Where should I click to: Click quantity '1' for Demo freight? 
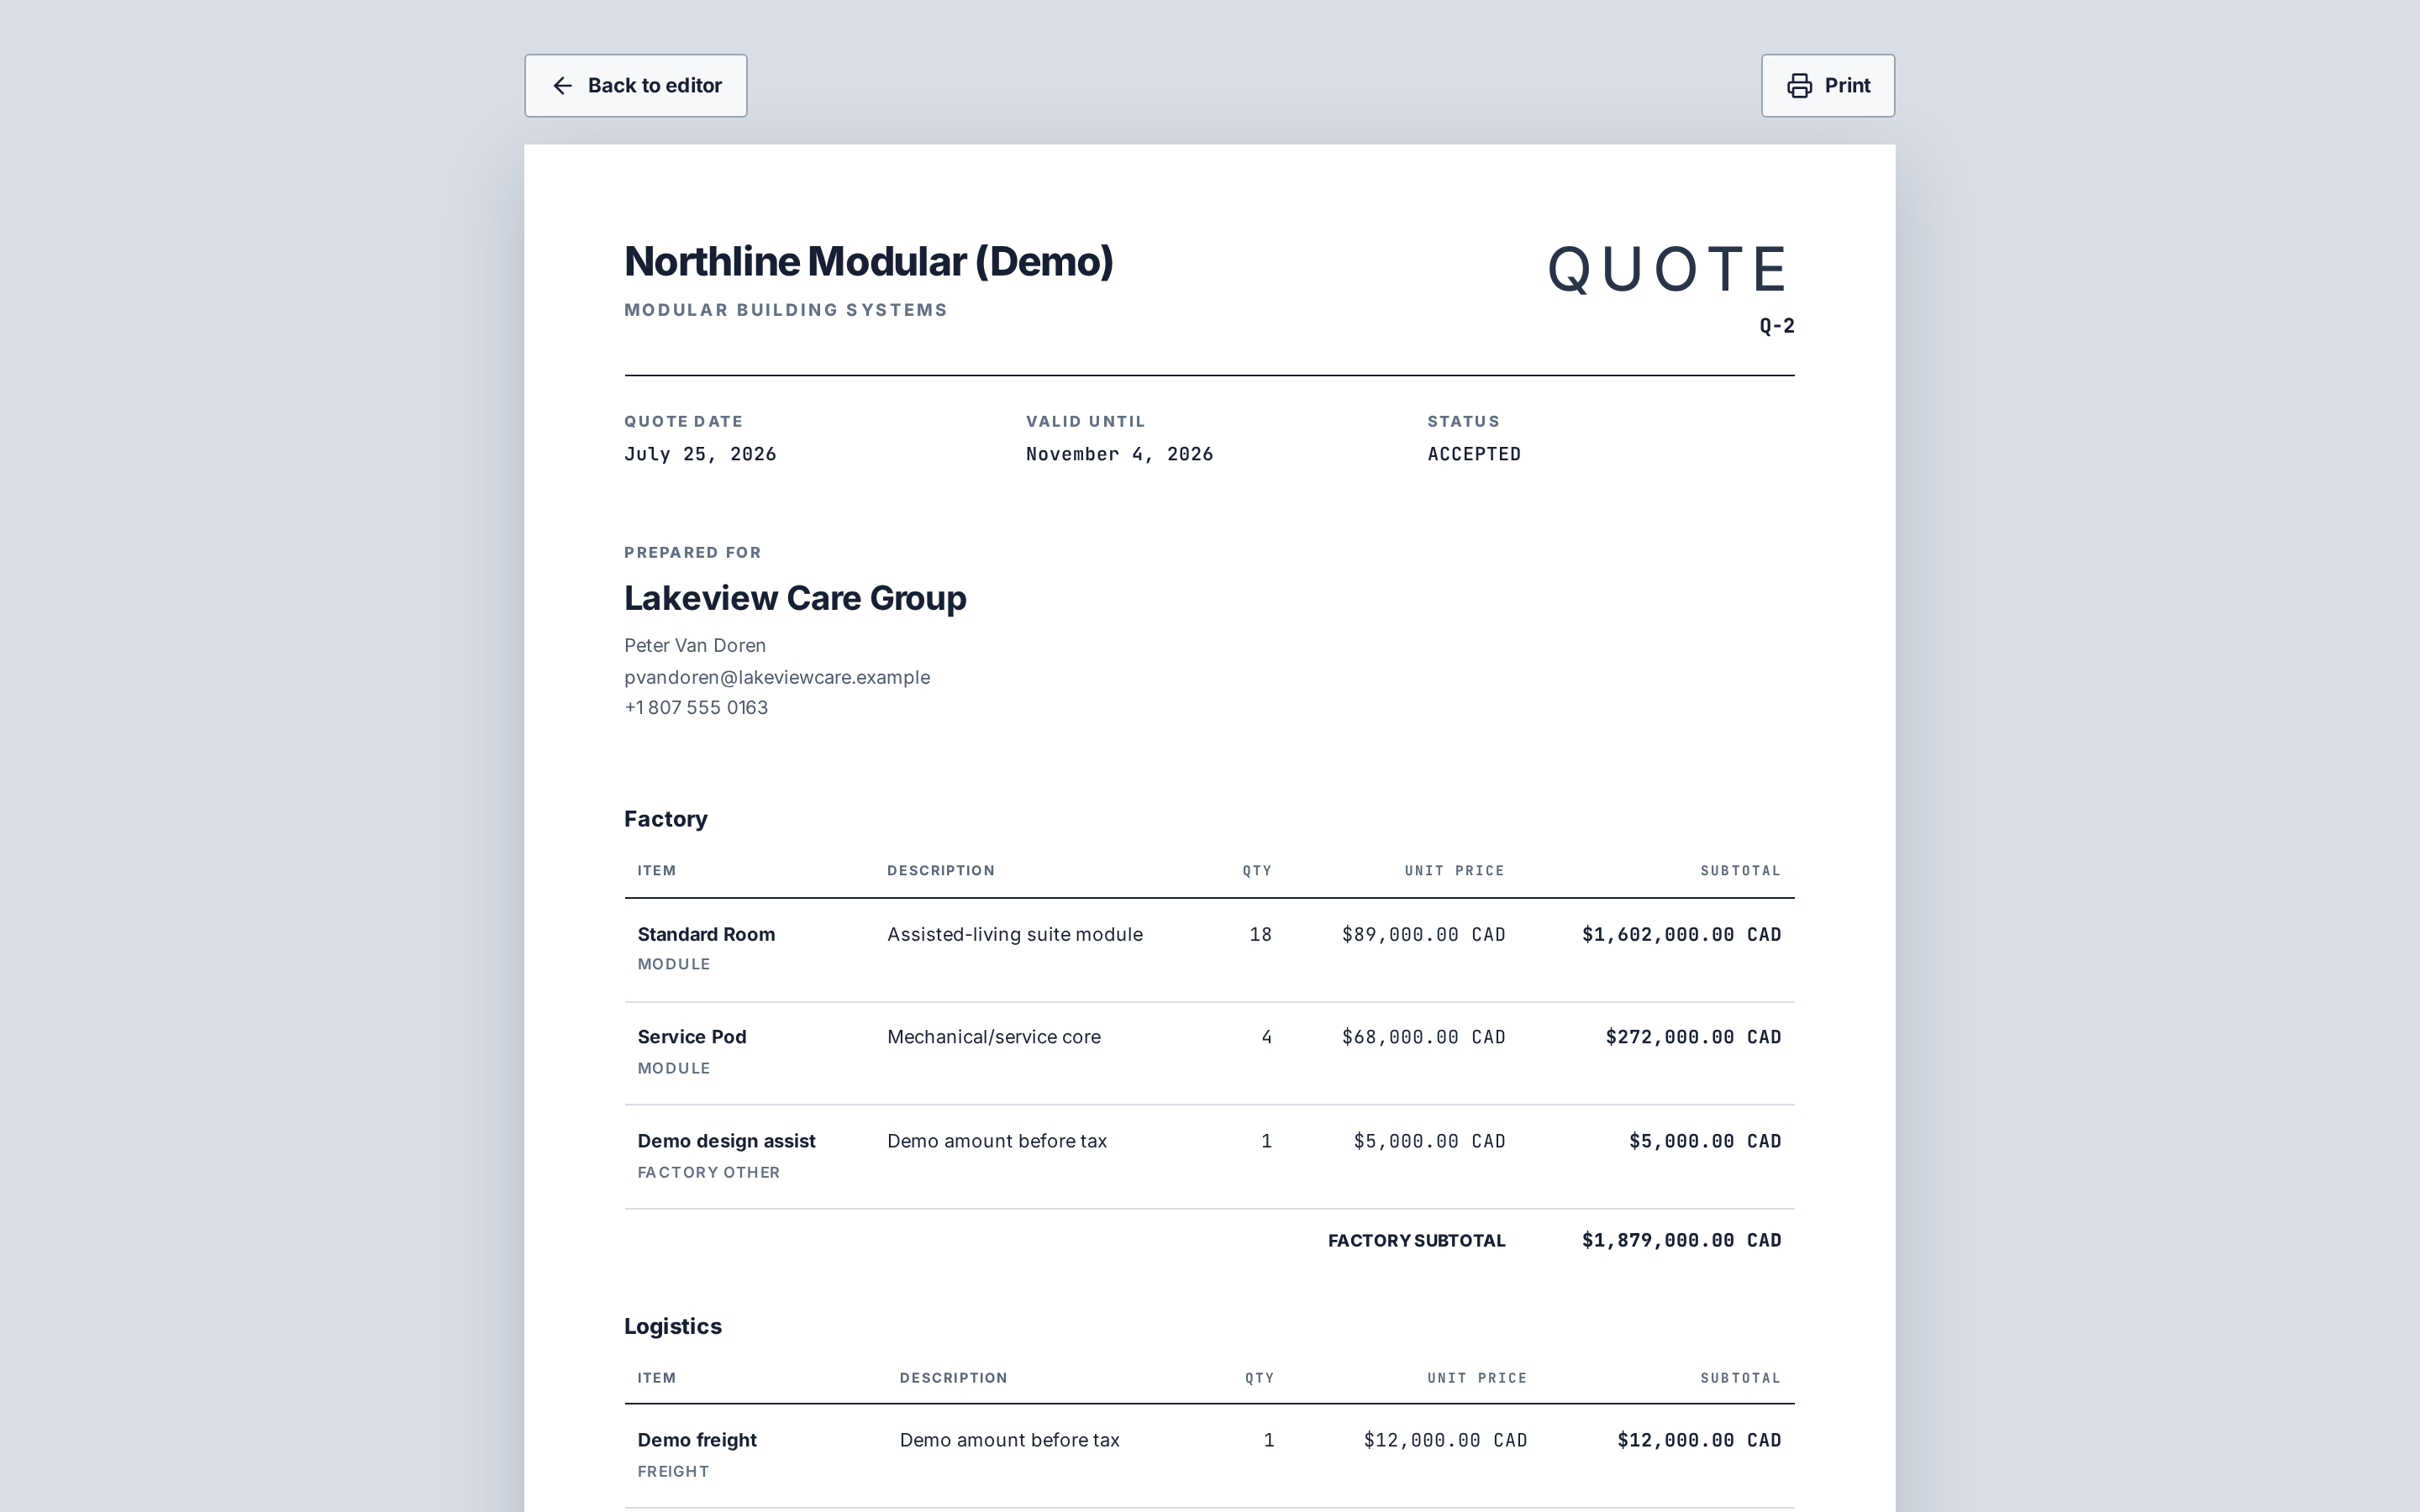coord(1268,1441)
